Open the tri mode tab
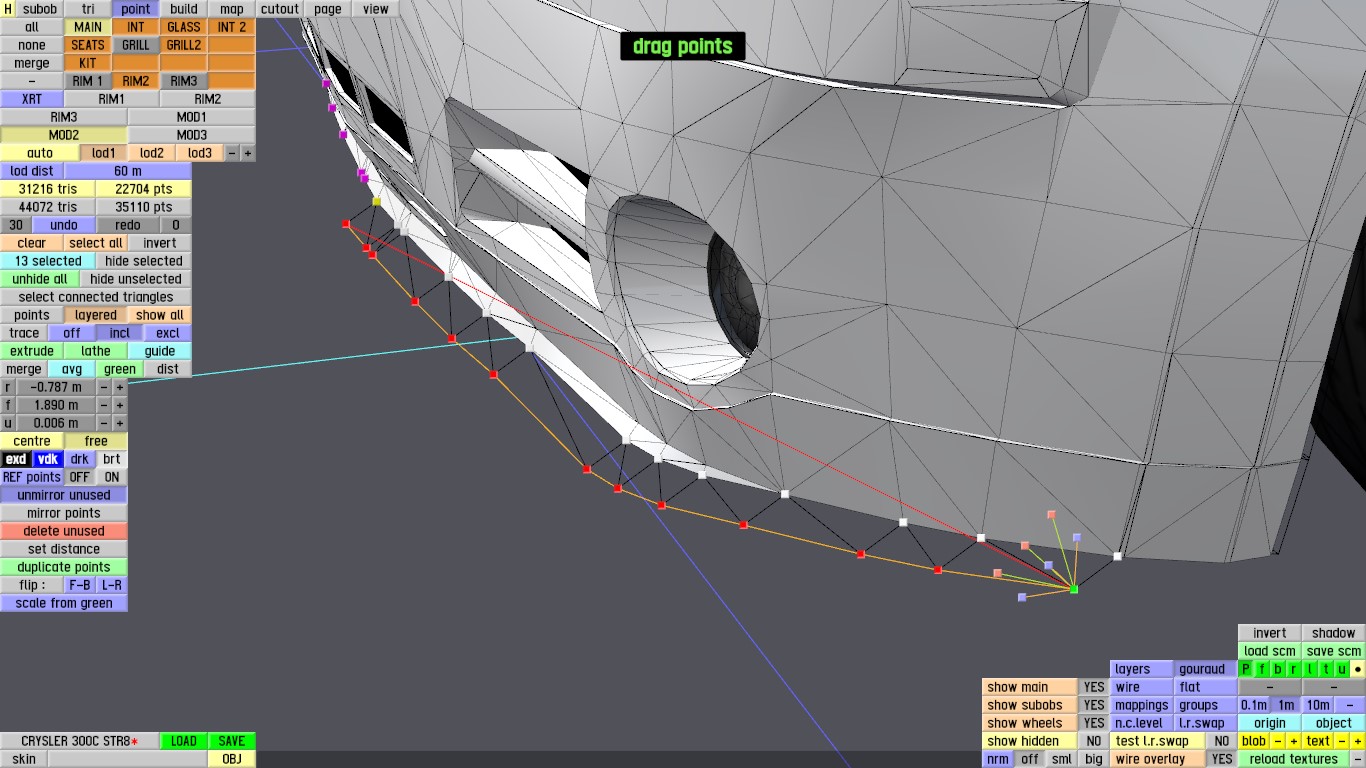Viewport: 1366px width, 768px height. (x=88, y=9)
